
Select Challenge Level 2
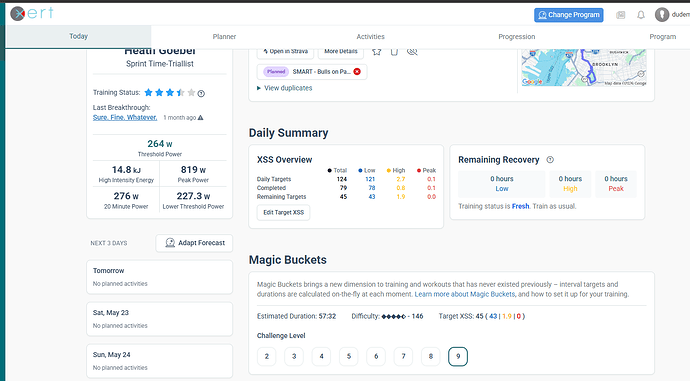[267, 356]
